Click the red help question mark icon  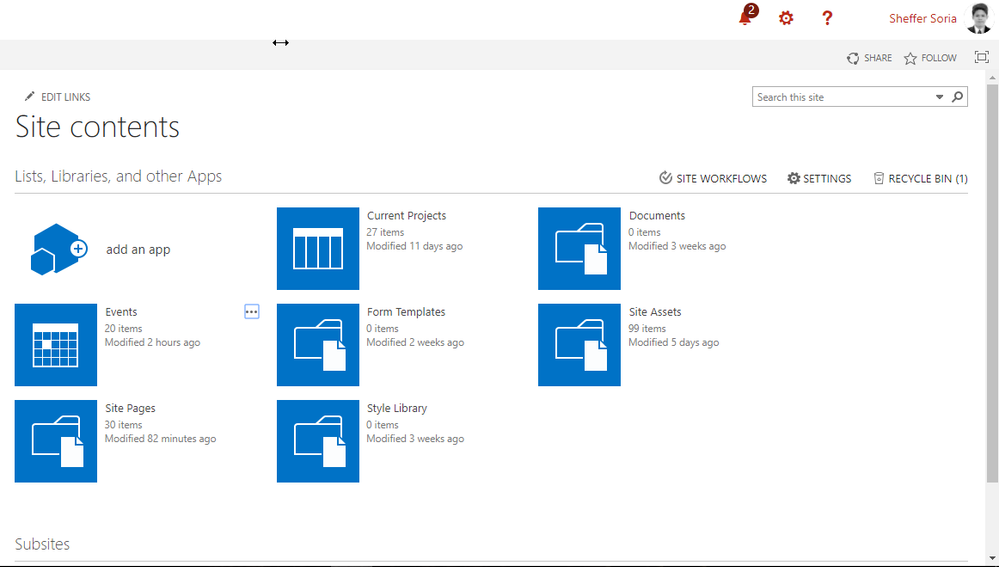[827, 18]
